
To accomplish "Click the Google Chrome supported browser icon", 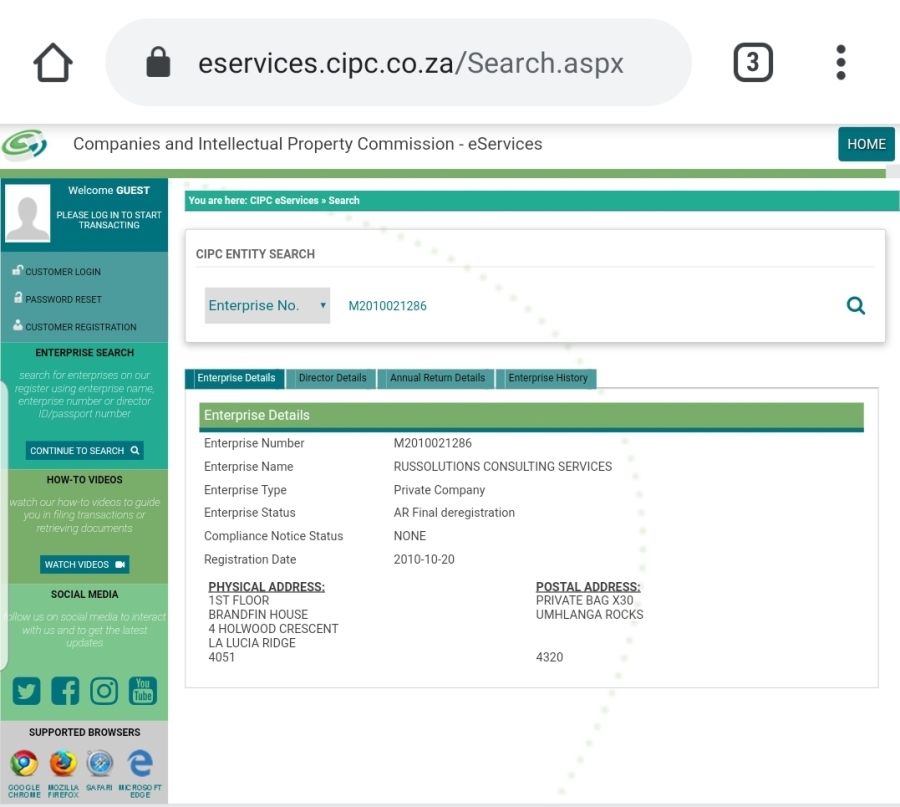I will tap(24, 765).
